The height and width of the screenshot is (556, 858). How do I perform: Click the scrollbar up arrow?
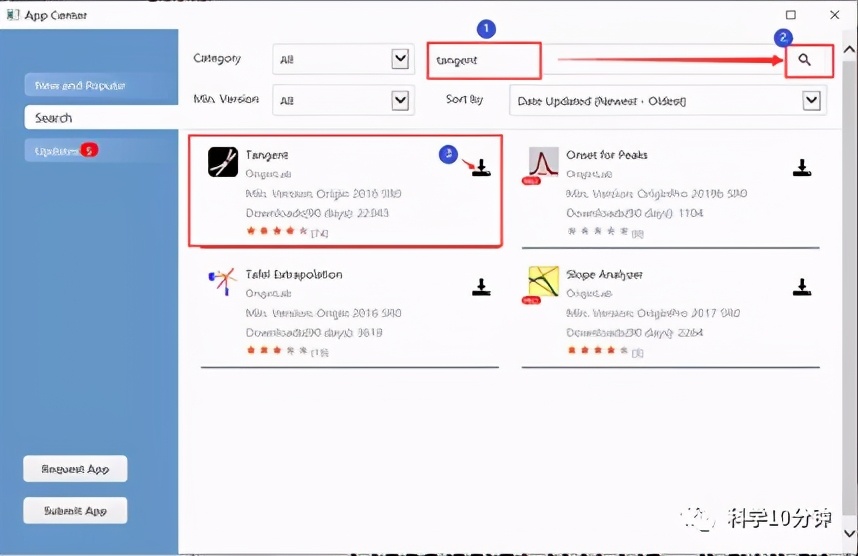[x=849, y=49]
